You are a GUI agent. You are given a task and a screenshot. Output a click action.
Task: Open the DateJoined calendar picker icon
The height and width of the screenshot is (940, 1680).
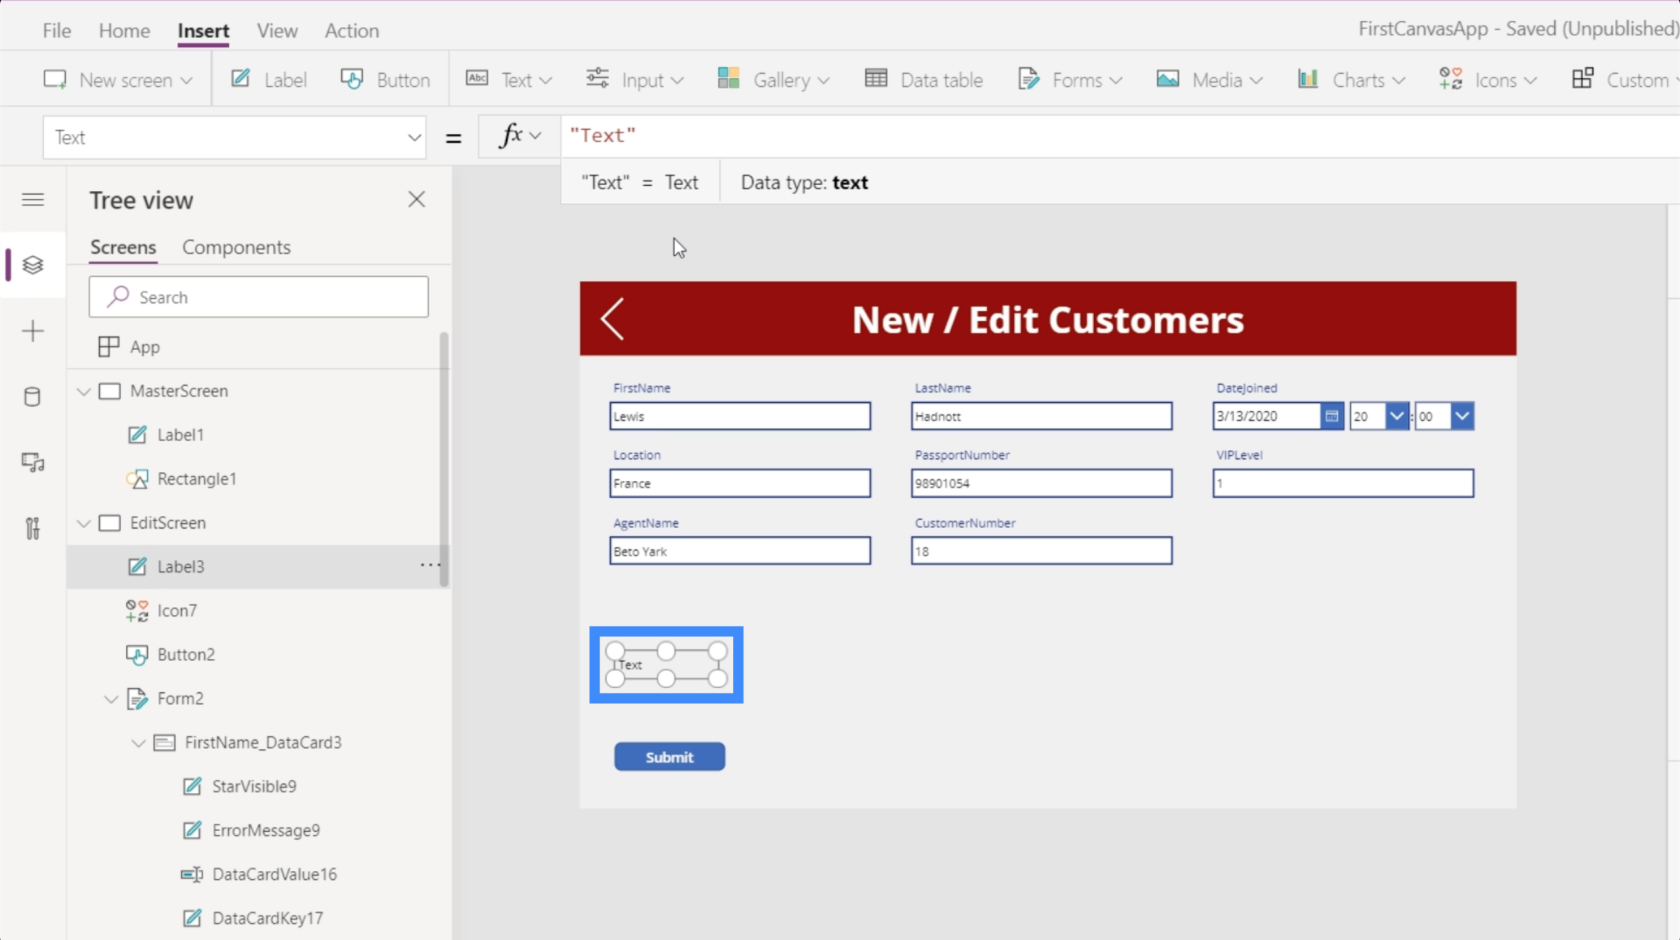point(1331,416)
